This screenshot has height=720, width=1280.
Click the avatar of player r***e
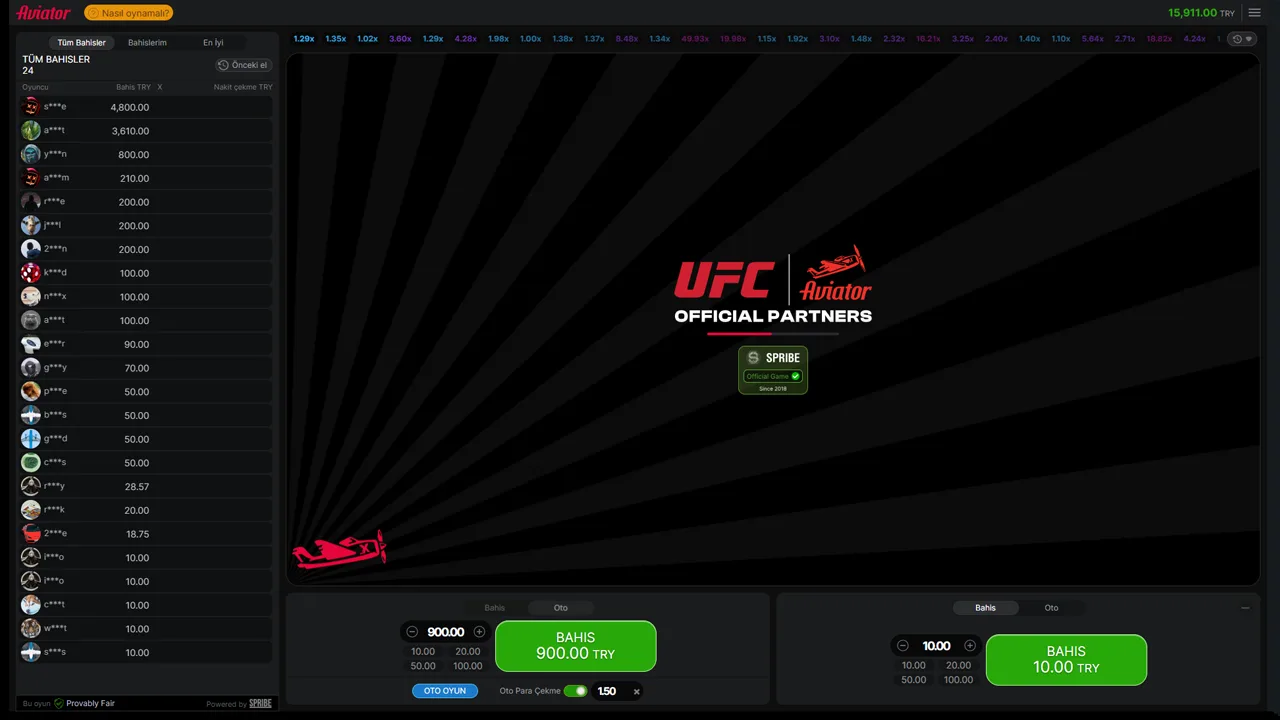click(31, 202)
